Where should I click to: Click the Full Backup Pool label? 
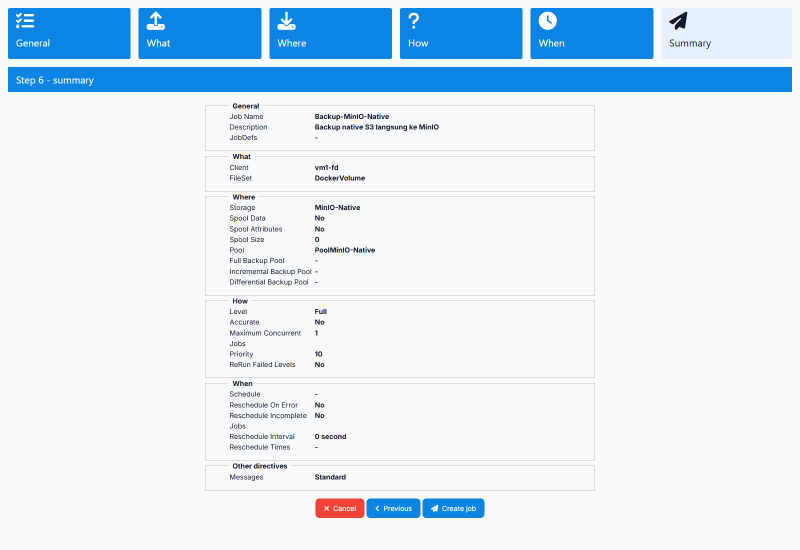tap(257, 261)
